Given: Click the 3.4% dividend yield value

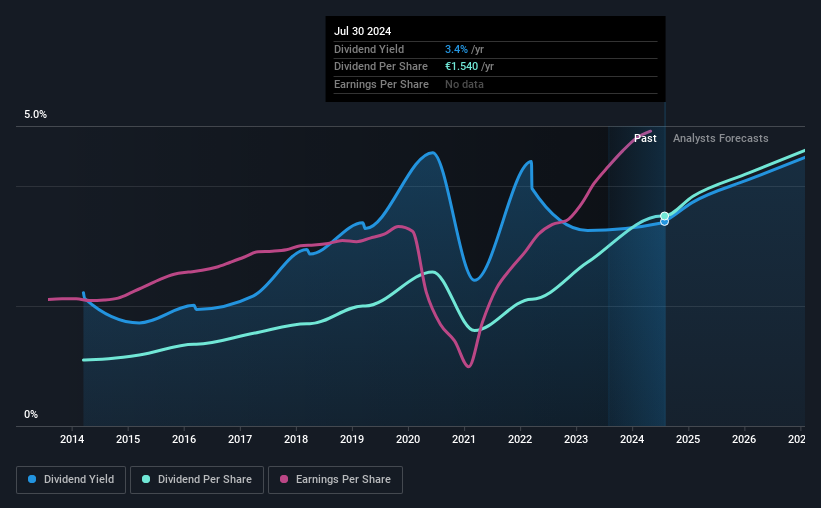Looking at the screenshot, I should point(456,49).
